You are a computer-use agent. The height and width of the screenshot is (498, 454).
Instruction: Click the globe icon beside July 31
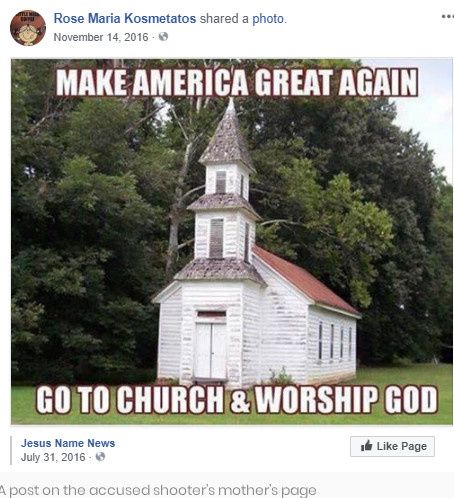click(100, 456)
